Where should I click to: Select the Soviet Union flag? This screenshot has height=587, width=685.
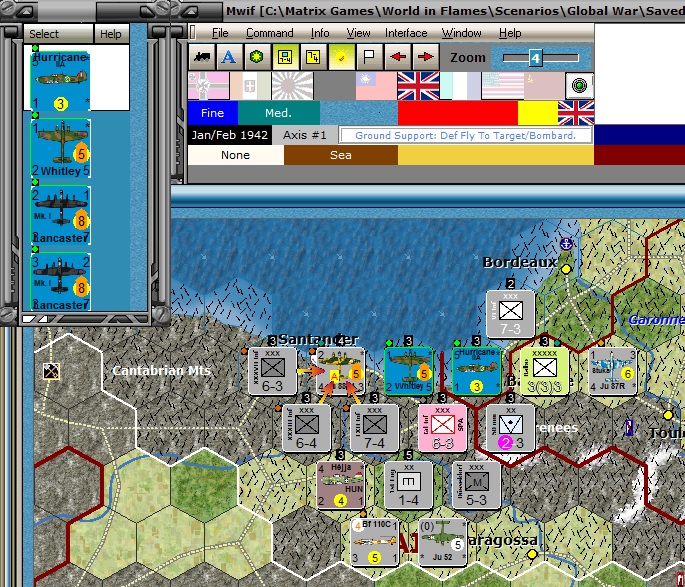point(544,86)
